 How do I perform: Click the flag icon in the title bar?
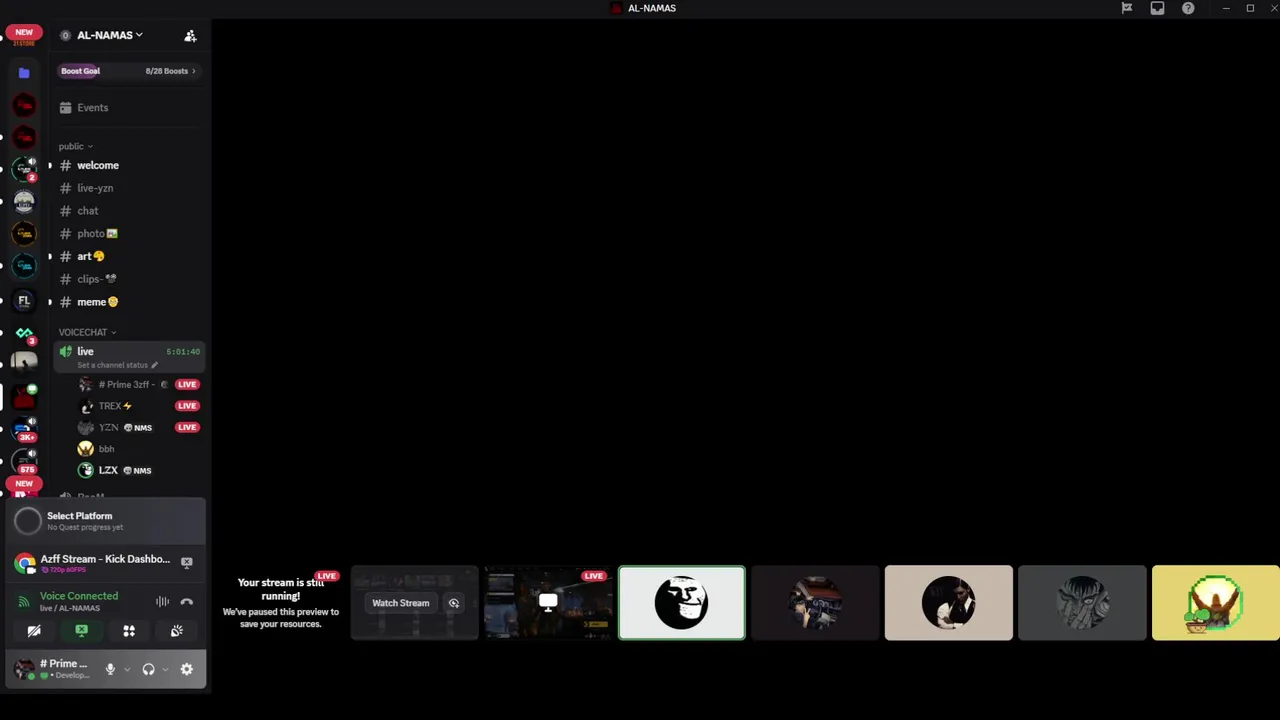pos(1127,8)
